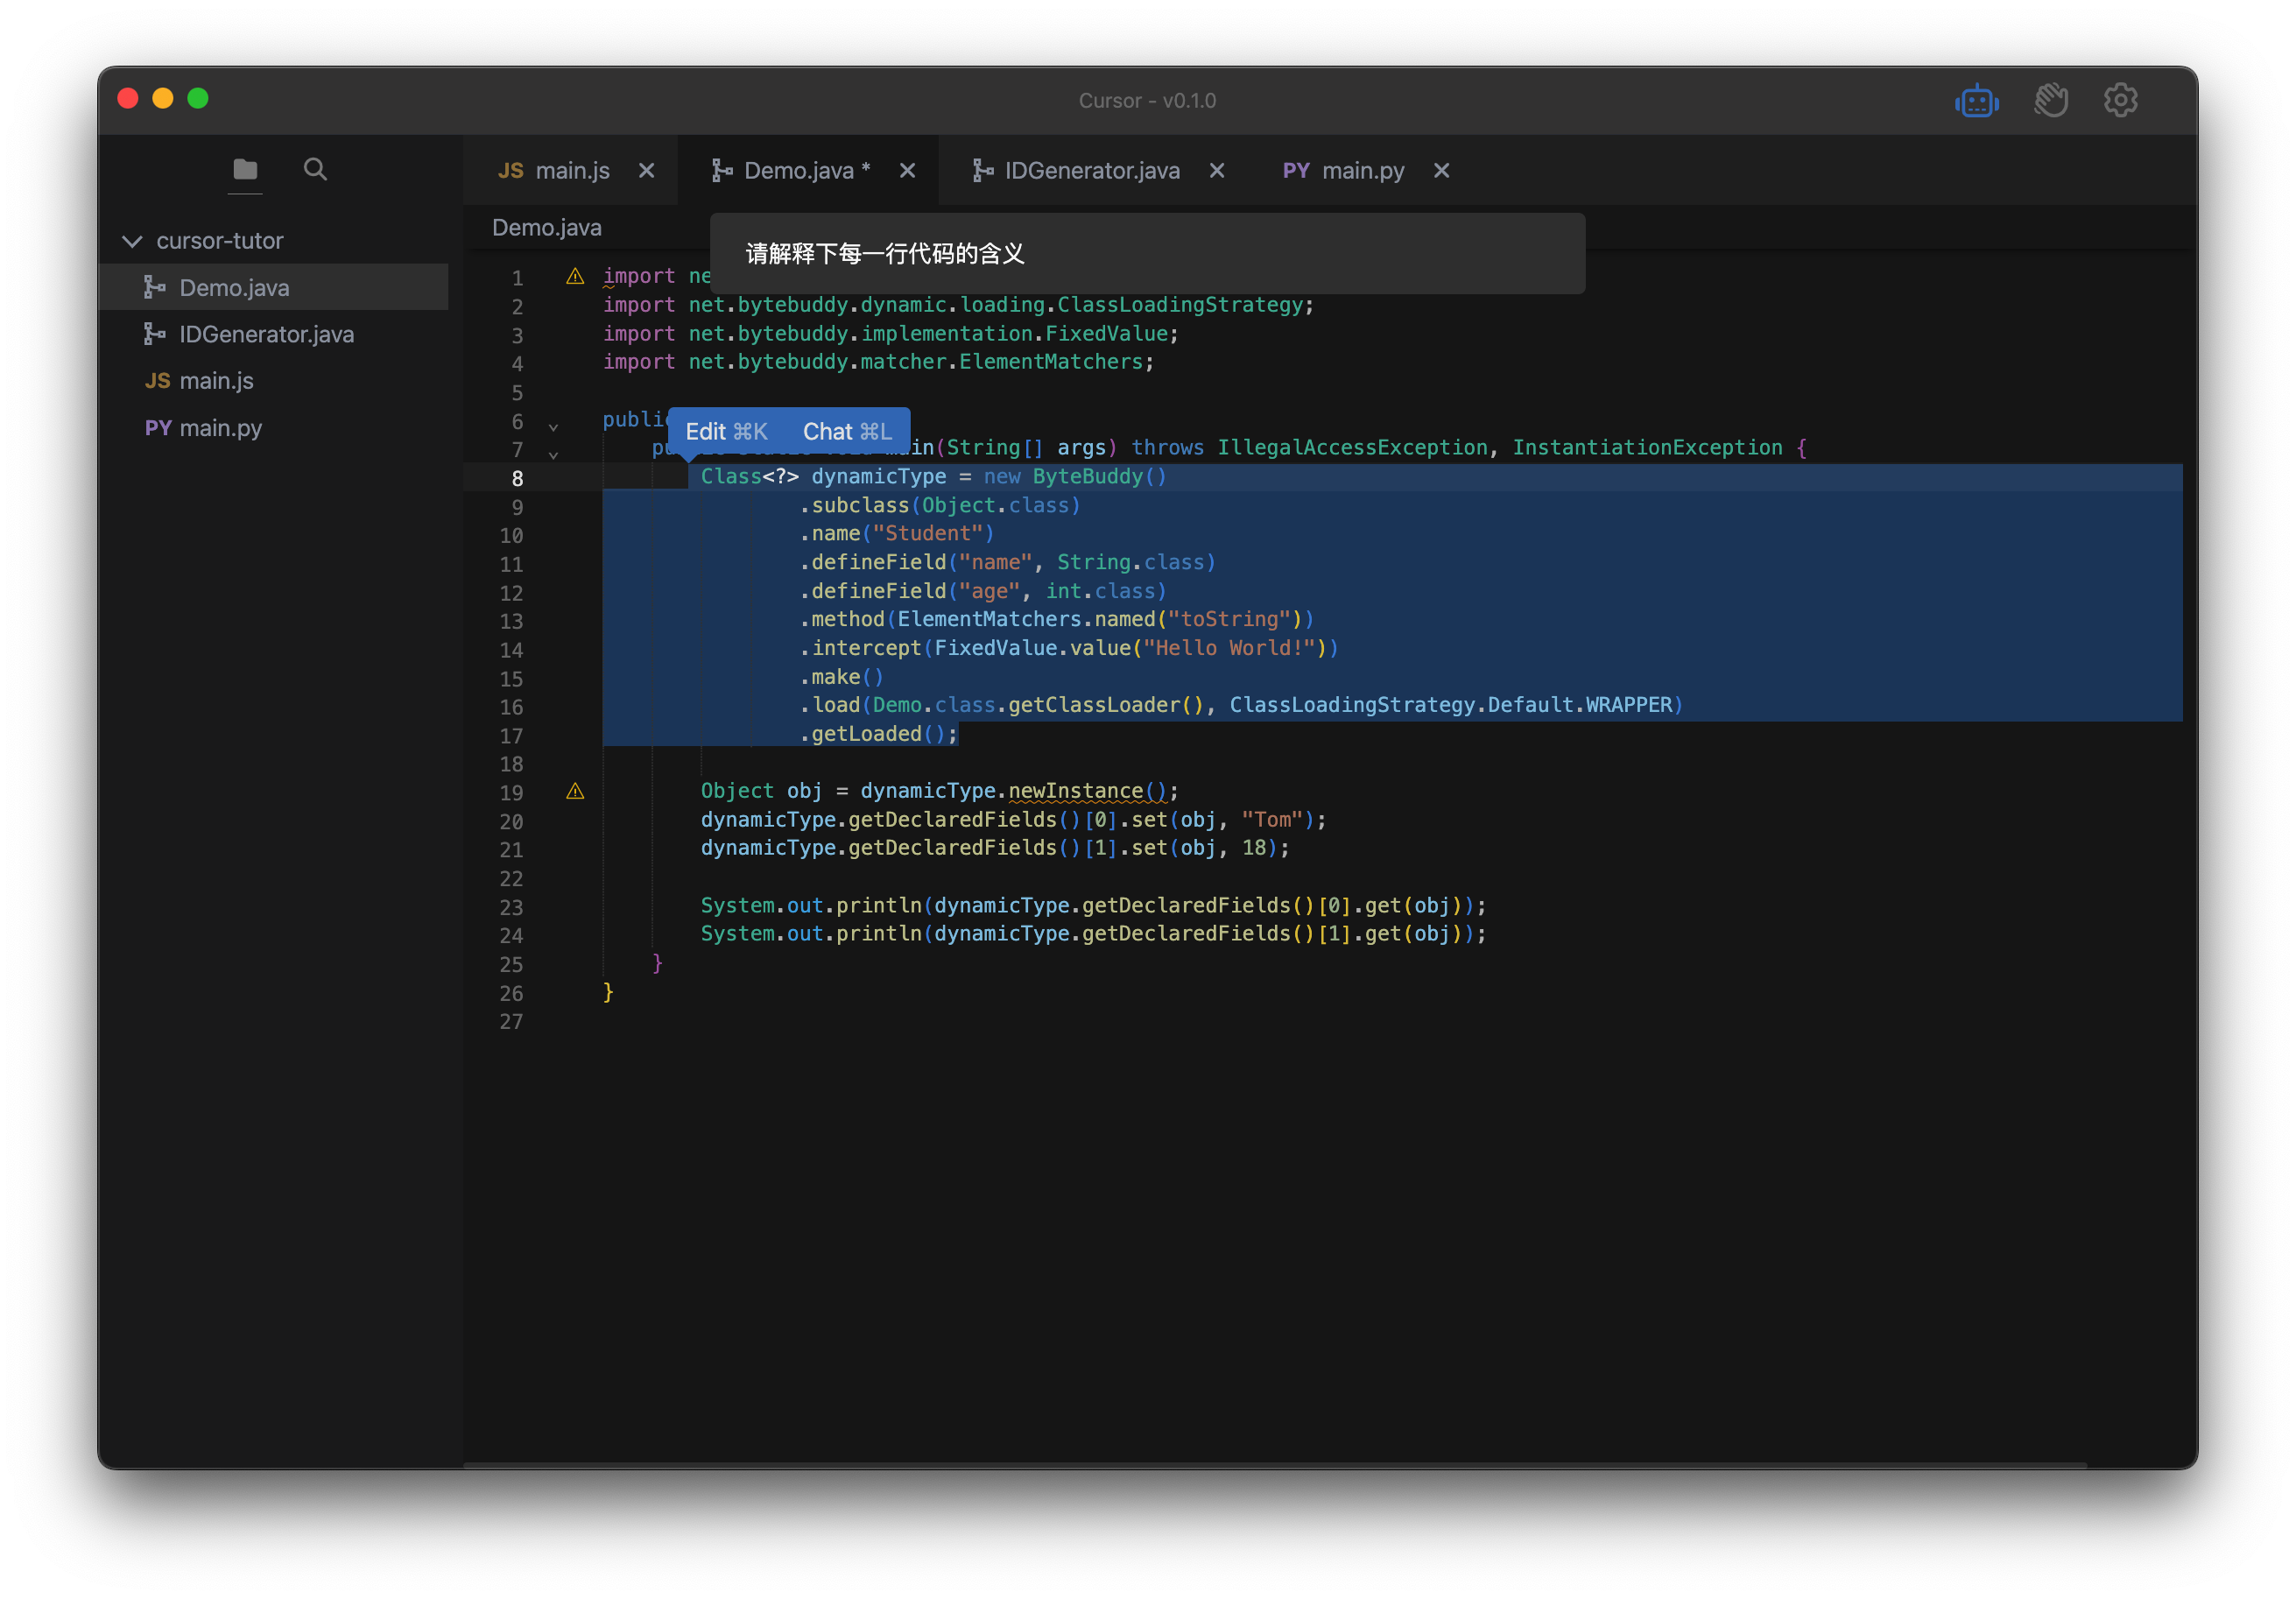Click the Edit ⌘K button
This screenshot has width=2296, height=1599.
point(727,431)
